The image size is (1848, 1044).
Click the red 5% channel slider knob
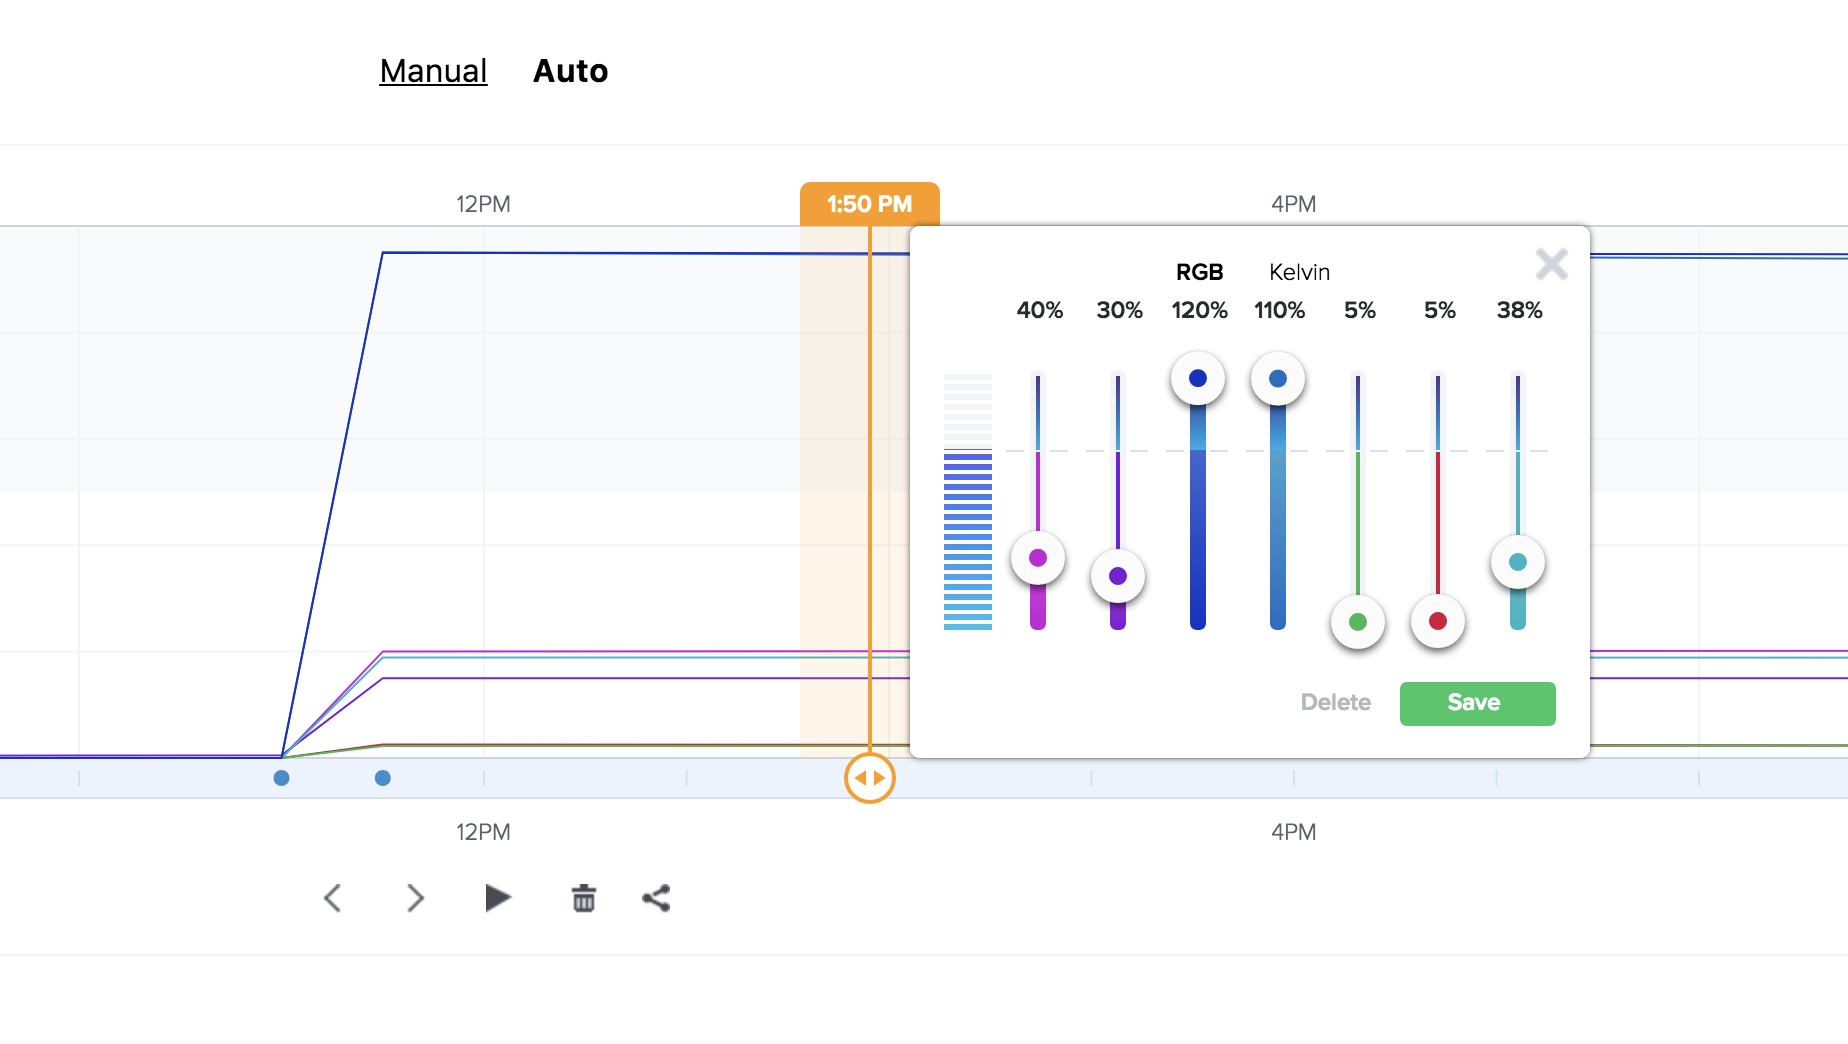click(1438, 621)
